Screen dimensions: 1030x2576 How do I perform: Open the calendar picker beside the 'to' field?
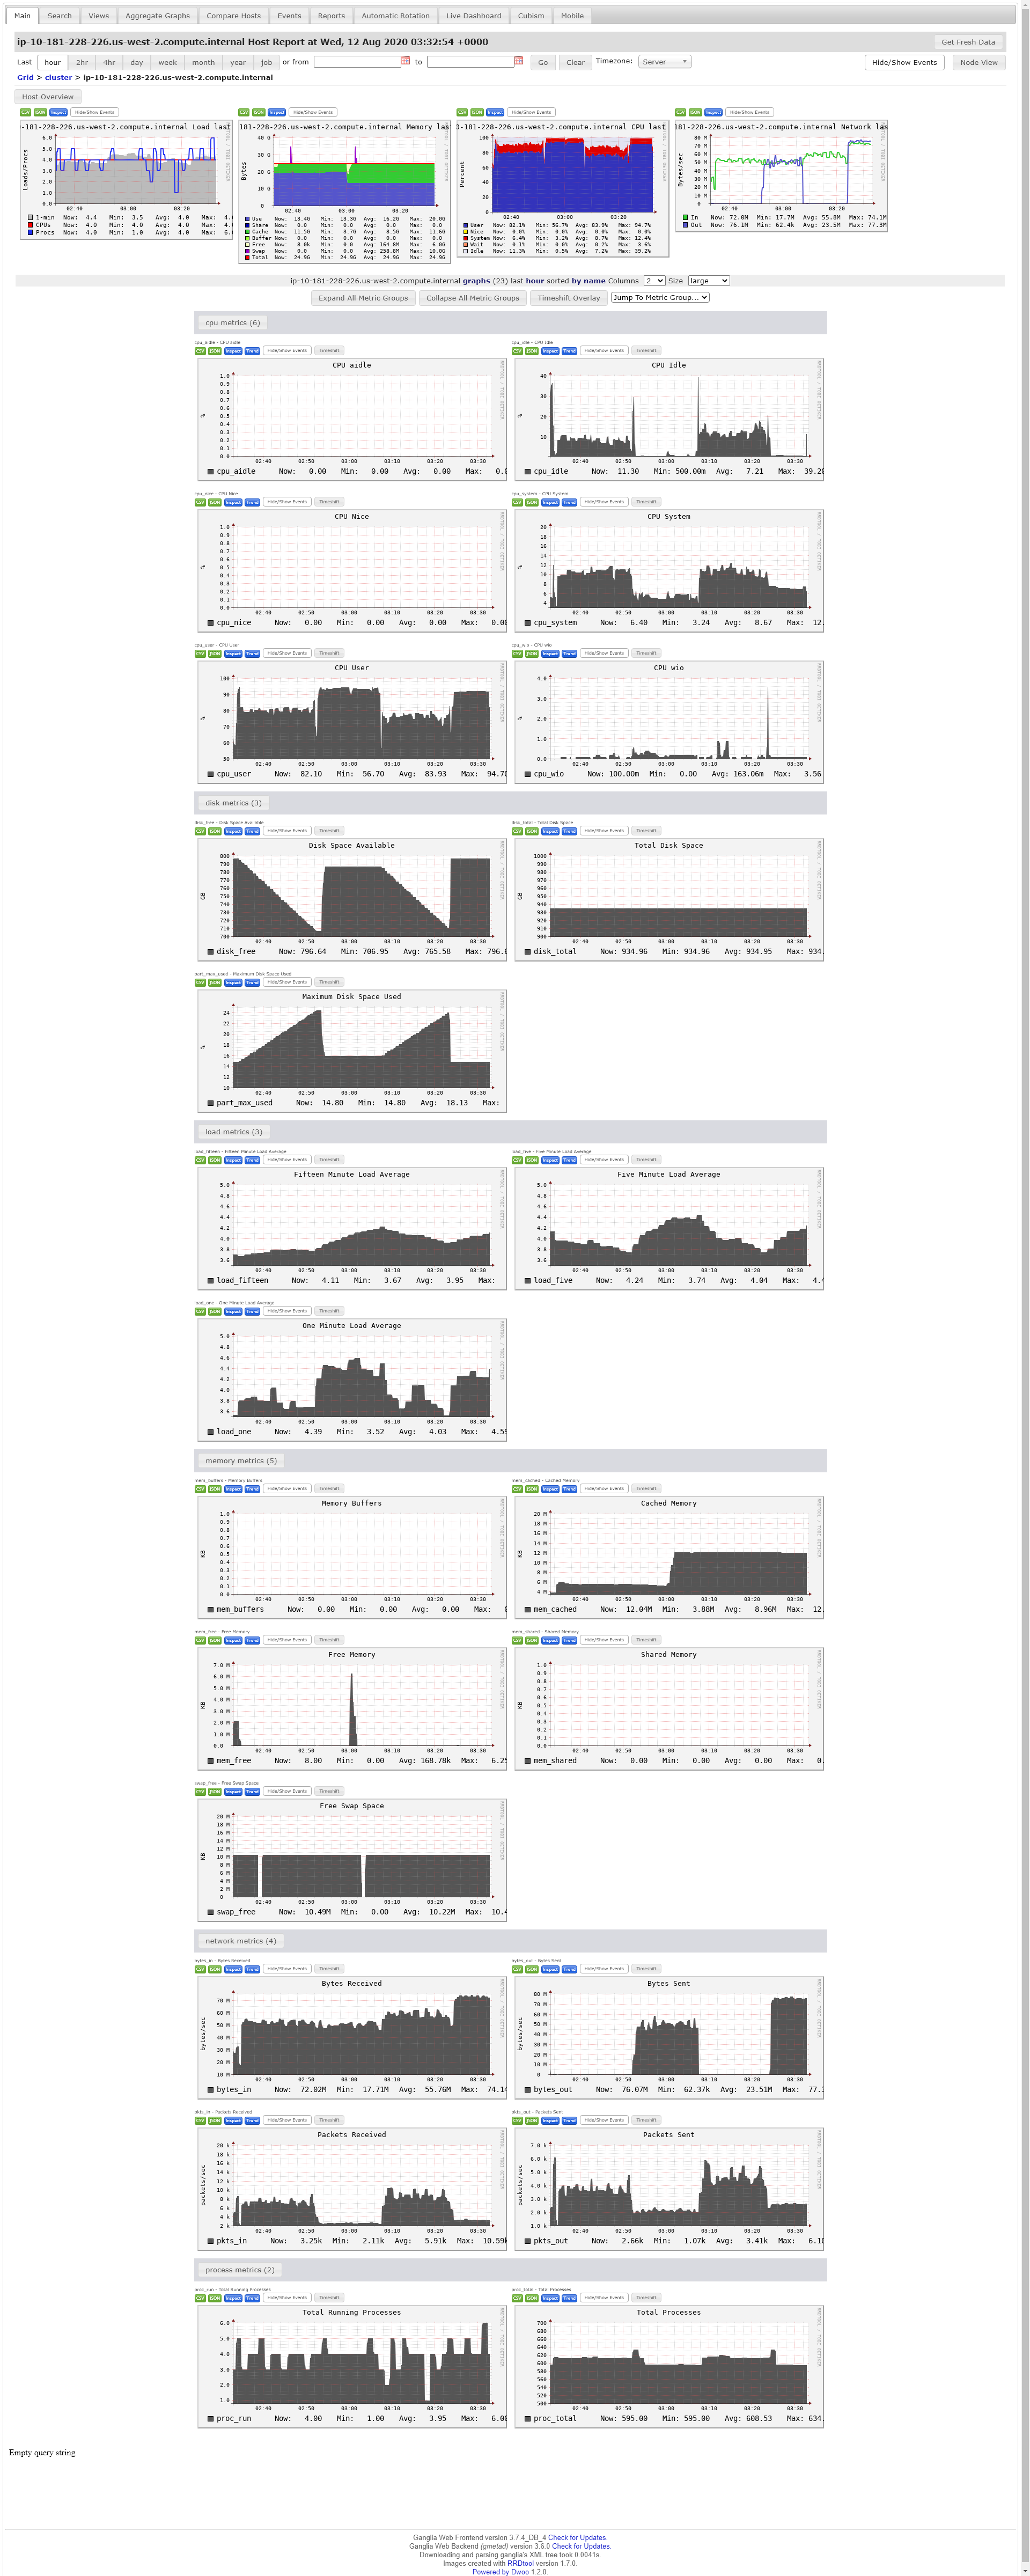[x=518, y=62]
